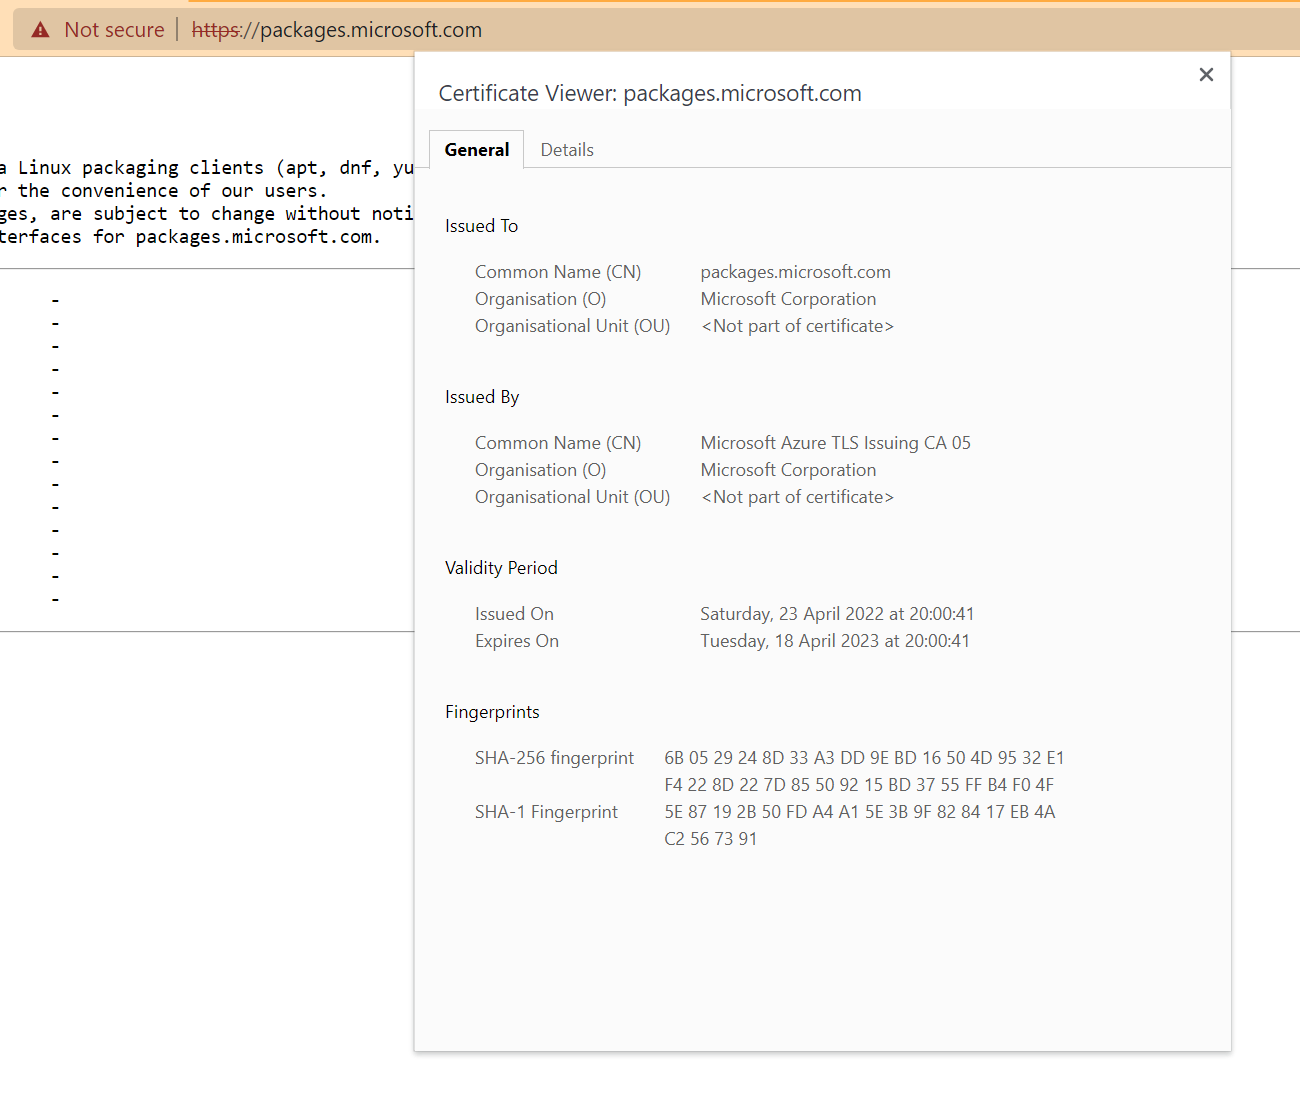Click the Fingerprints section heading
The height and width of the screenshot is (1105, 1300).
click(x=492, y=711)
